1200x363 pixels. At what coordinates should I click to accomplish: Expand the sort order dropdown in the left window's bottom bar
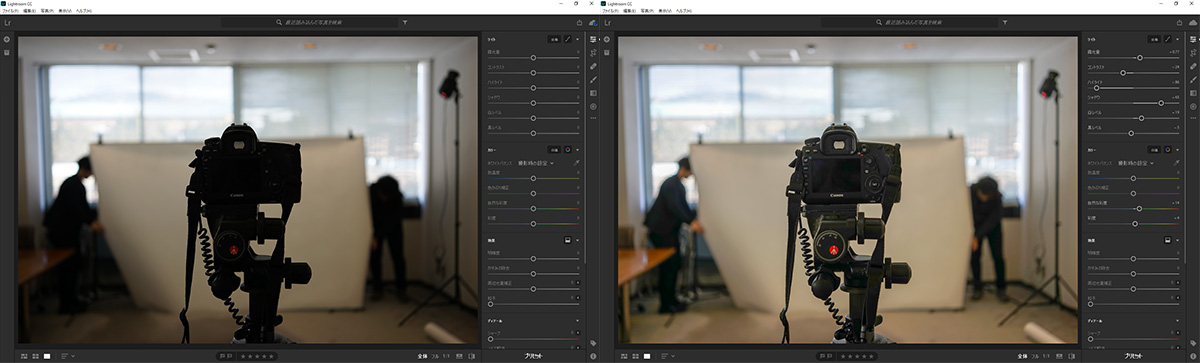click(x=68, y=355)
